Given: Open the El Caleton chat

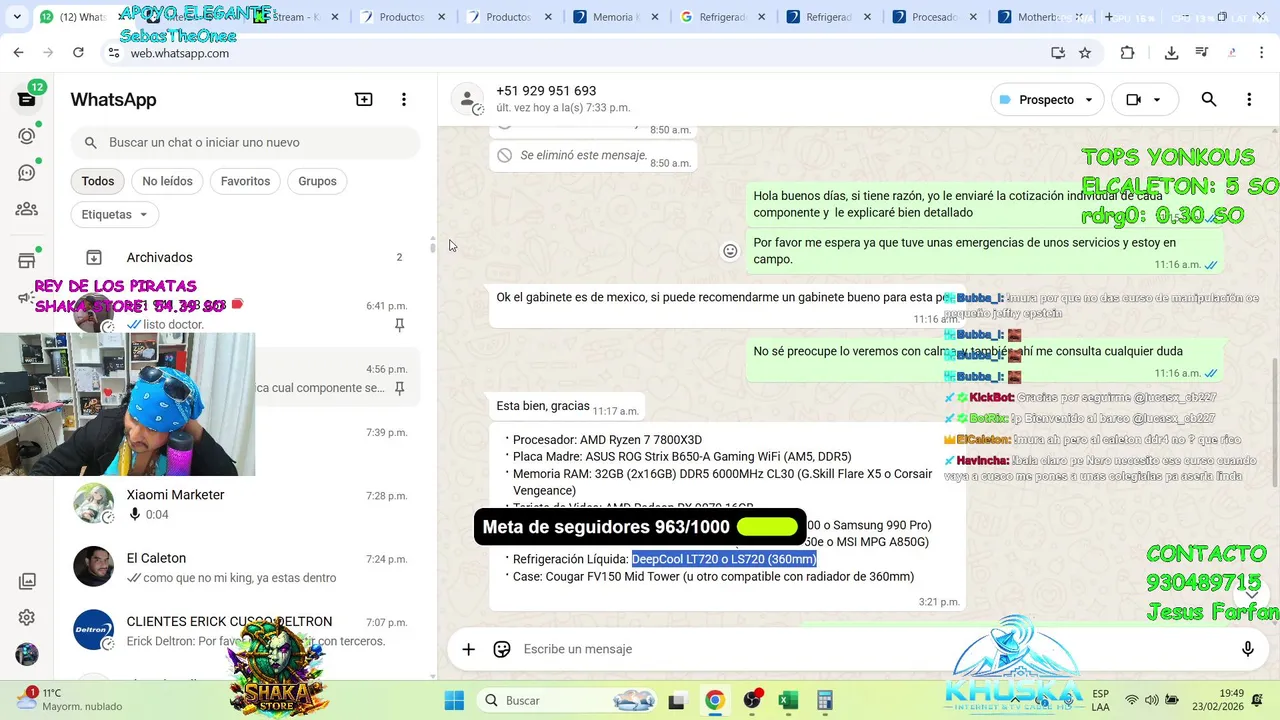Looking at the screenshot, I should (245, 567).
